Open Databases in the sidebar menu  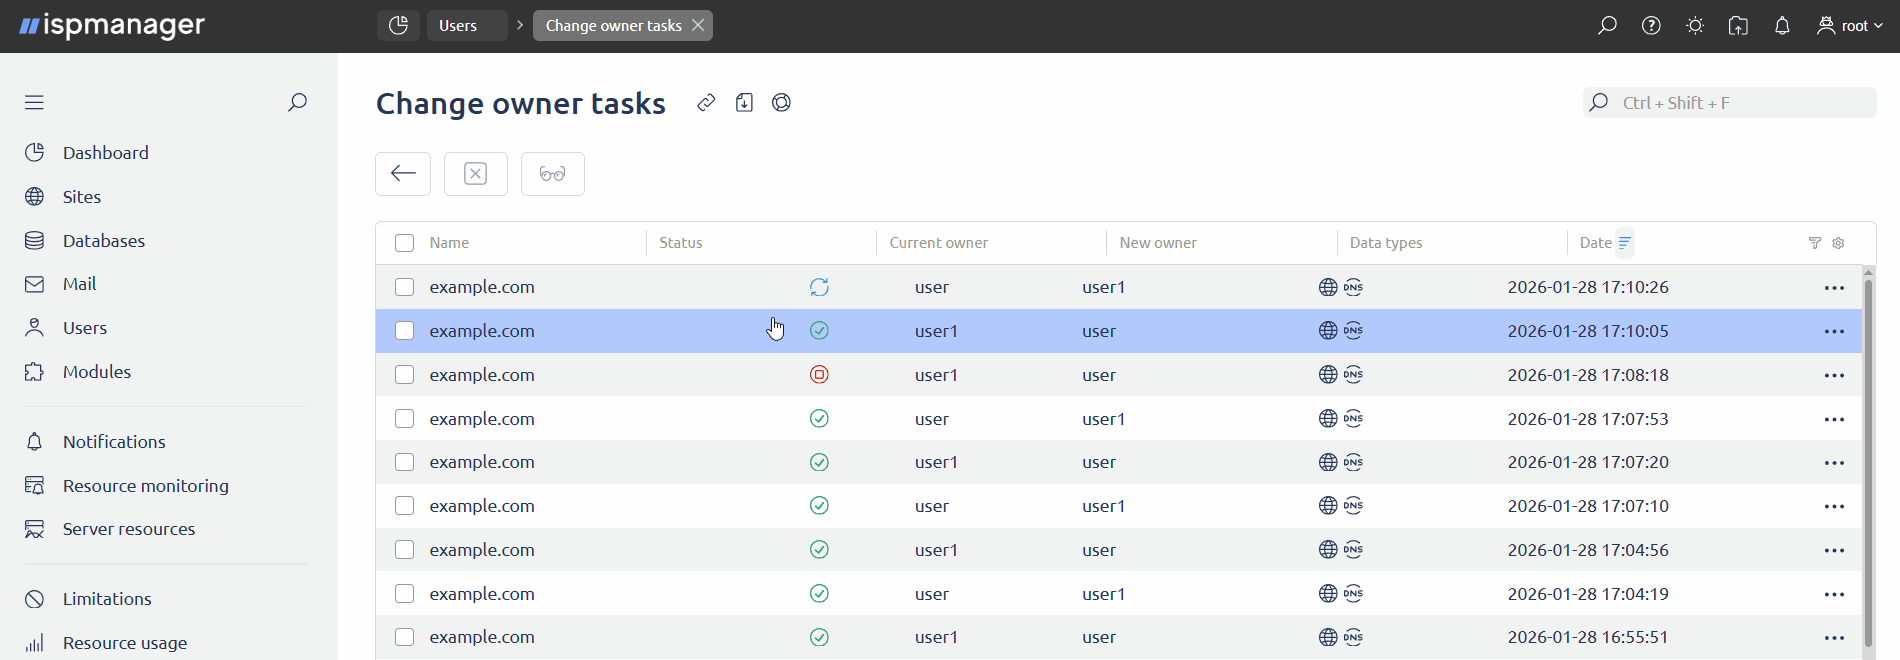[103, 241]
